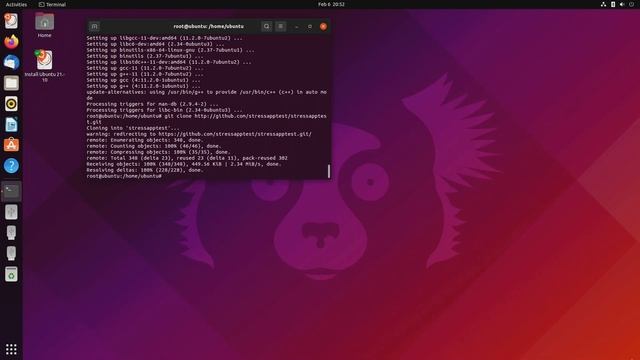Screen dimensions: 640x360
Task: Launch Firefox from the dock
Action: pyautogui.click(x=11, y=42)
